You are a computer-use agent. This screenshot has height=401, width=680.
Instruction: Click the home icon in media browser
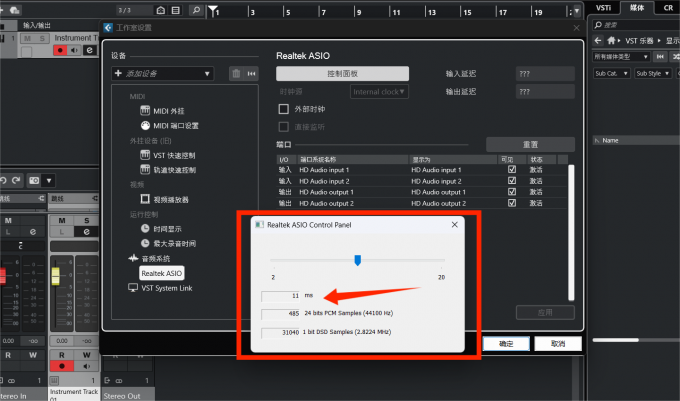click(611, 40)
